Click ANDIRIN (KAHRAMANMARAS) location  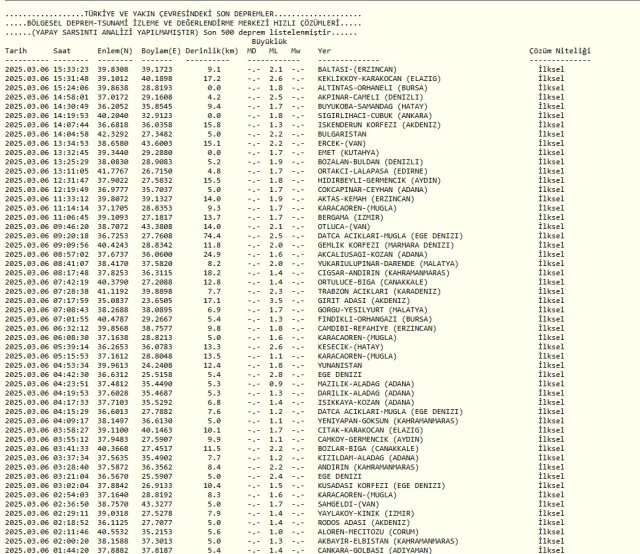368,467
